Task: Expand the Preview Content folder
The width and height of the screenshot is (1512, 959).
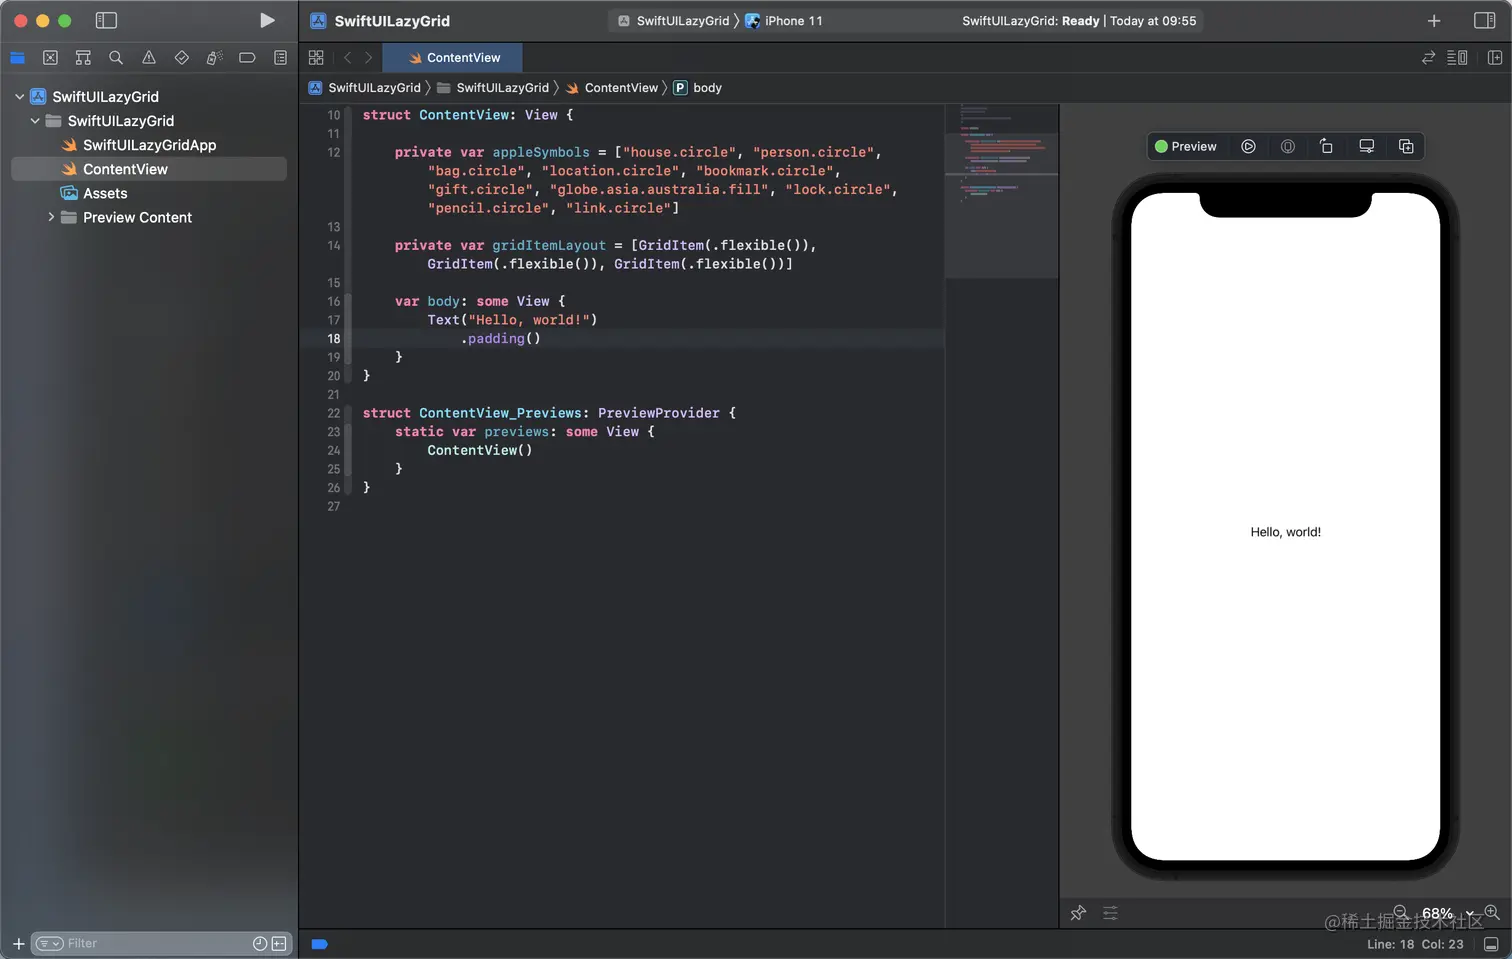Action: [x=51, y=217]
